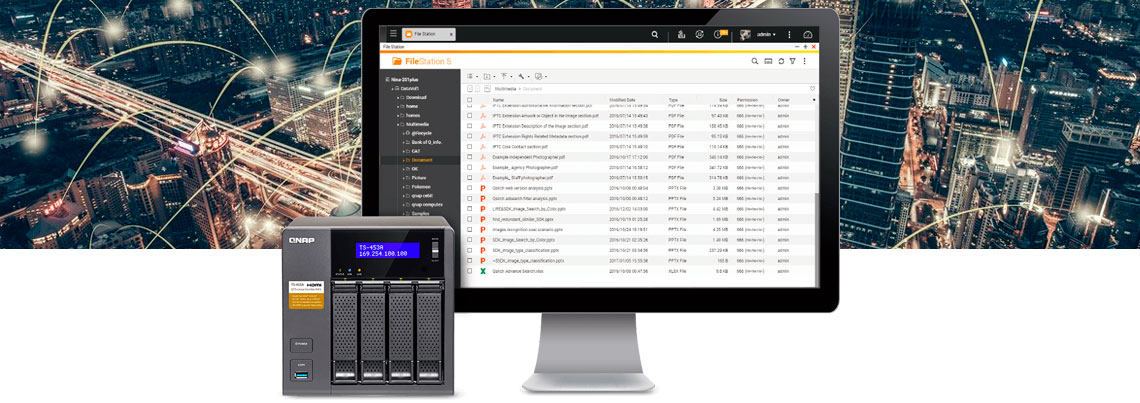Sort the list by the Owner column header
The image size is (1140, 403).
[784, 100]
